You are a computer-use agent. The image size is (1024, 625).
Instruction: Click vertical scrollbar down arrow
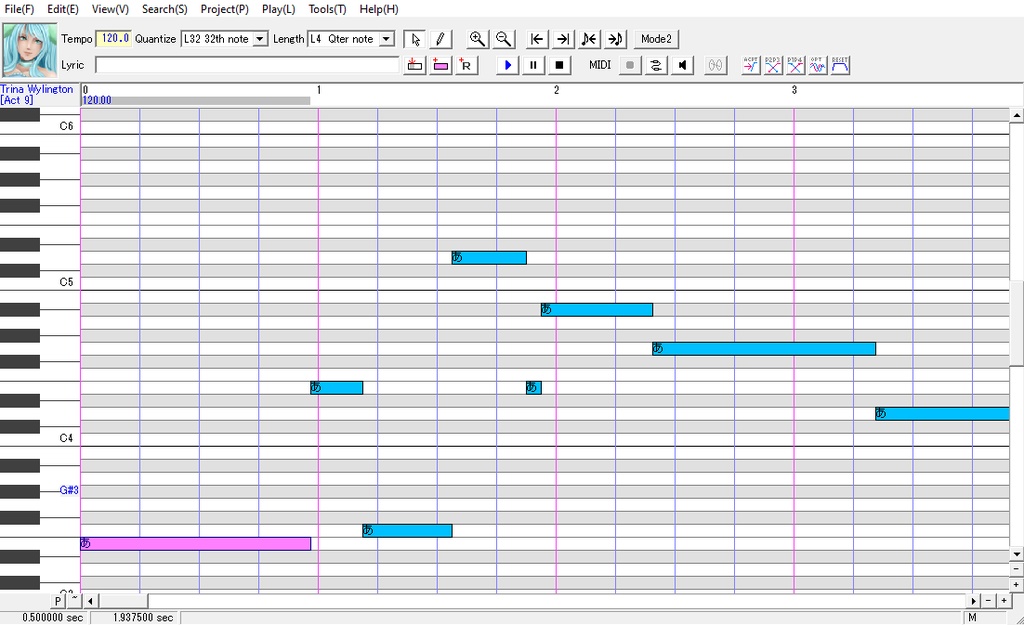(1016, 554)
